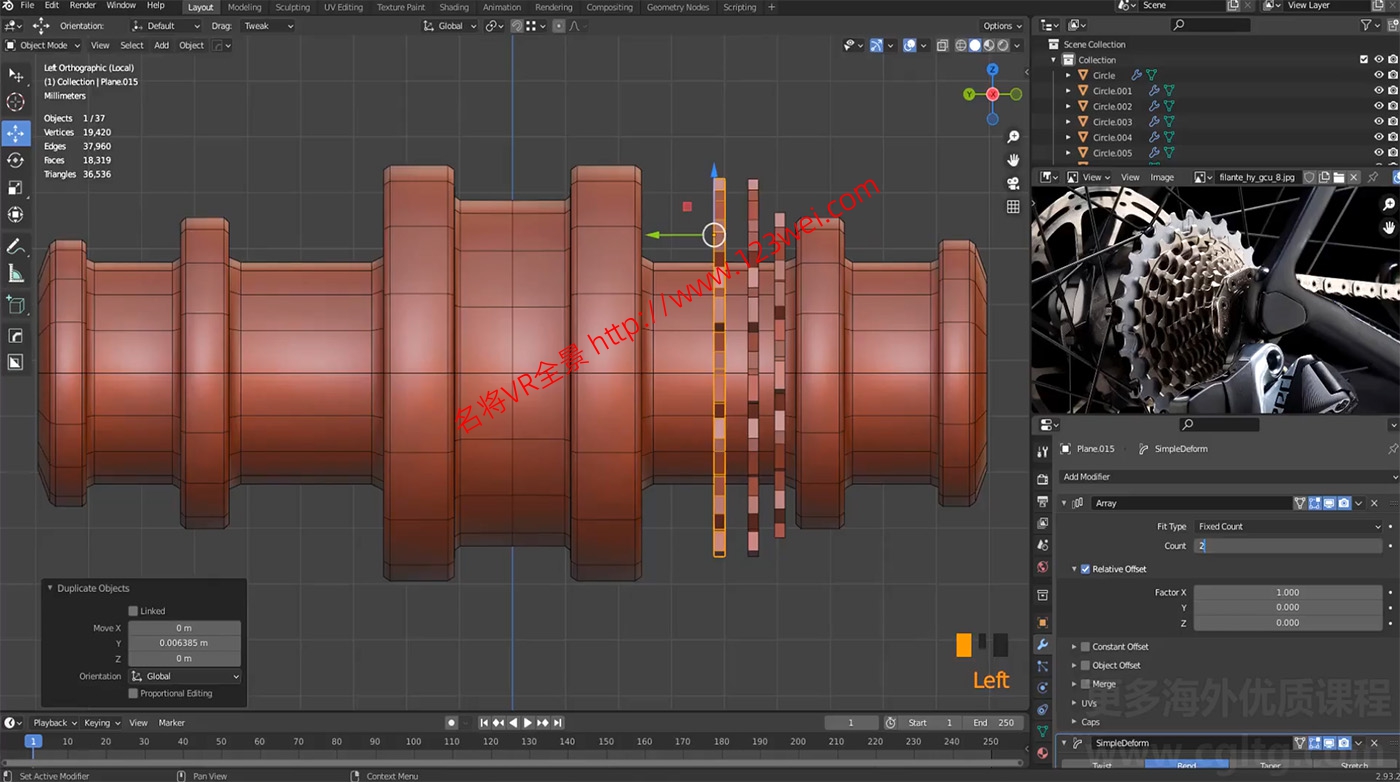Switch to the Shading workspace tab

click(x=454, y=7)
